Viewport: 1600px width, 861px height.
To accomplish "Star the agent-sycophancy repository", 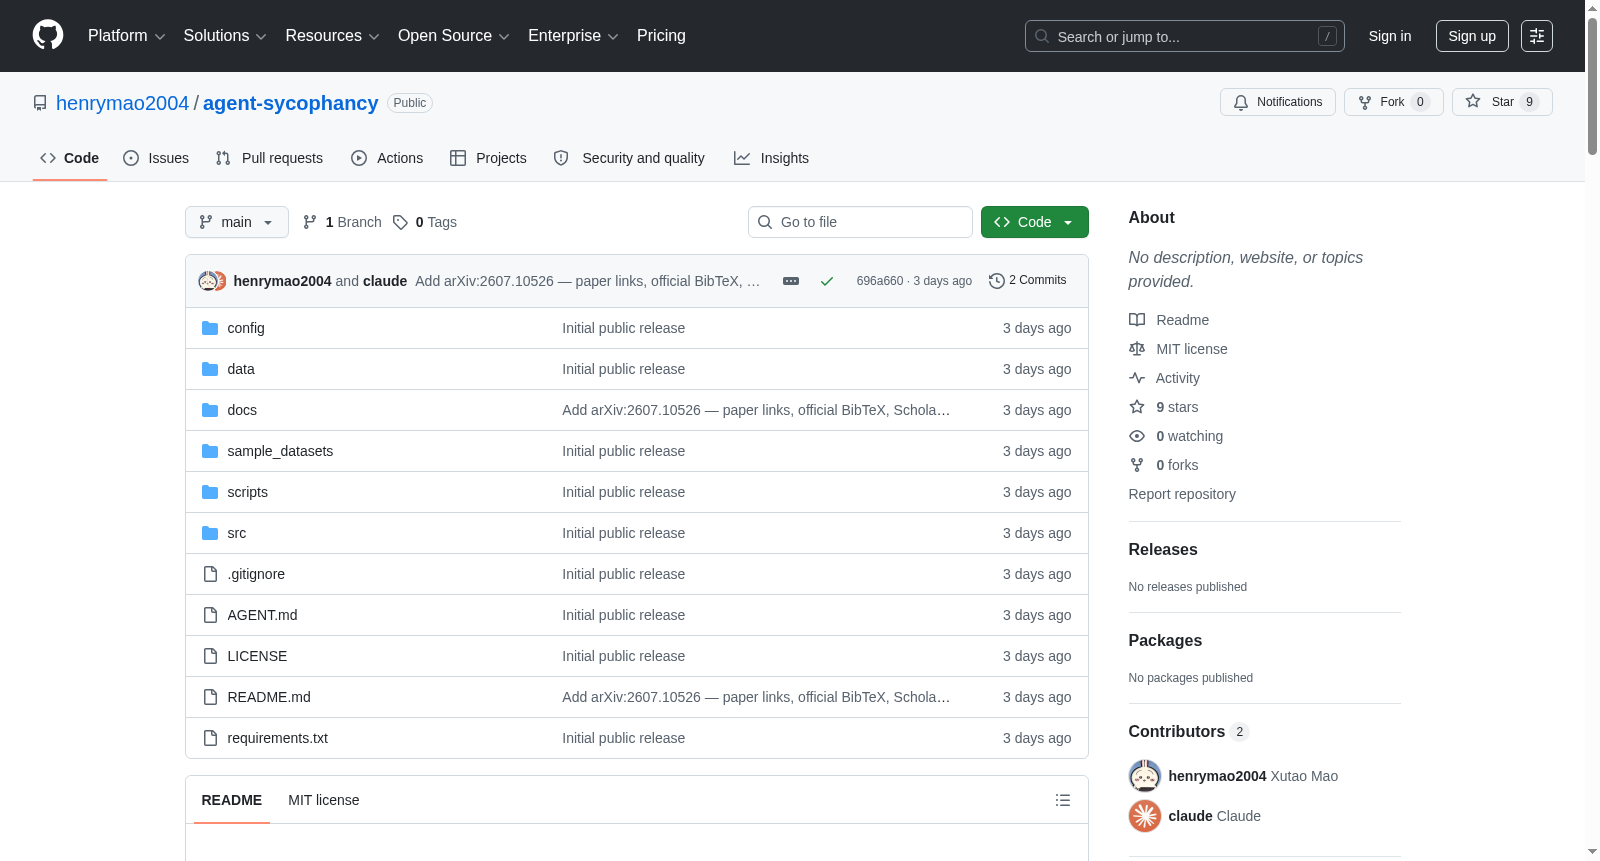I will tap(1502, 102).
